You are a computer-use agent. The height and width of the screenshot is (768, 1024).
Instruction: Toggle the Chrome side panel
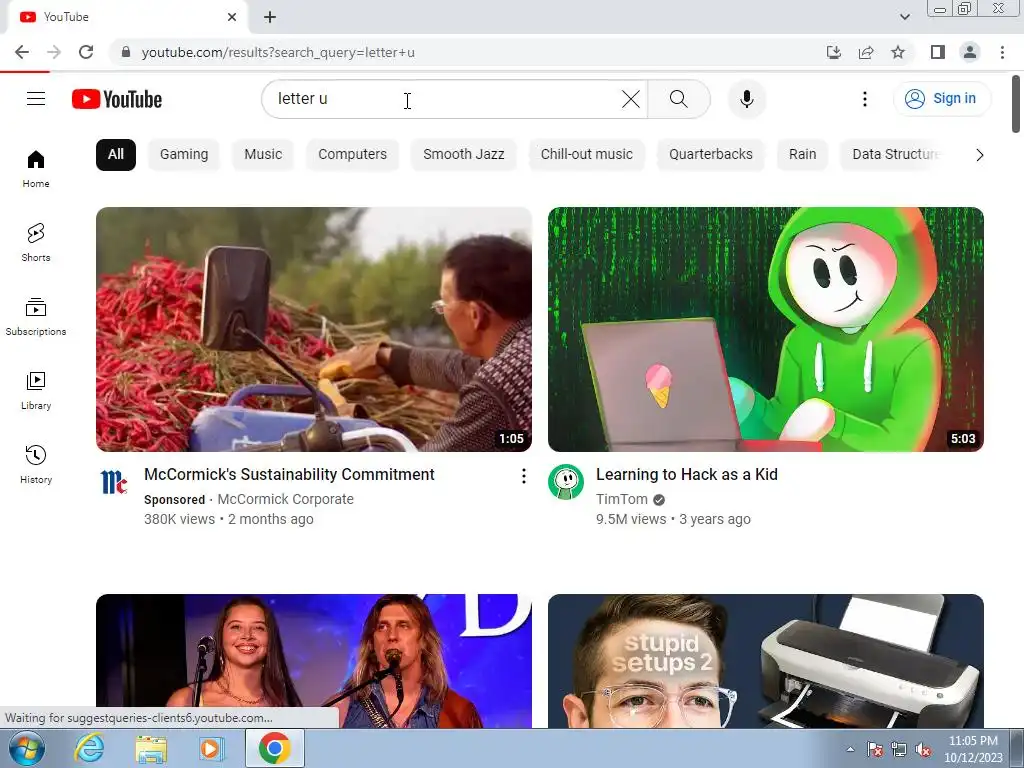pos(938,52)
